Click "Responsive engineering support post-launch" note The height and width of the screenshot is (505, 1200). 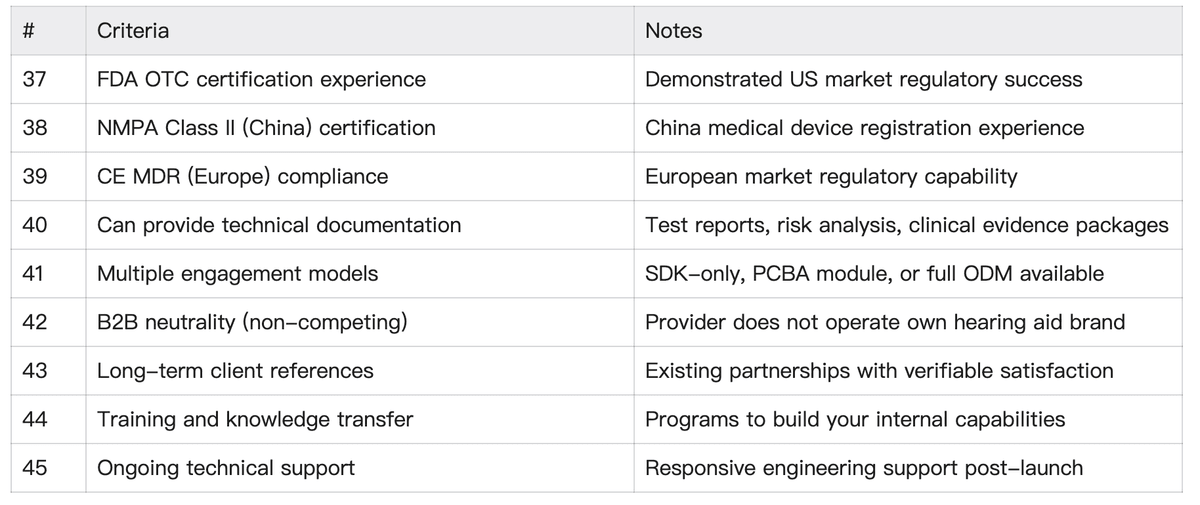(864, 468)
